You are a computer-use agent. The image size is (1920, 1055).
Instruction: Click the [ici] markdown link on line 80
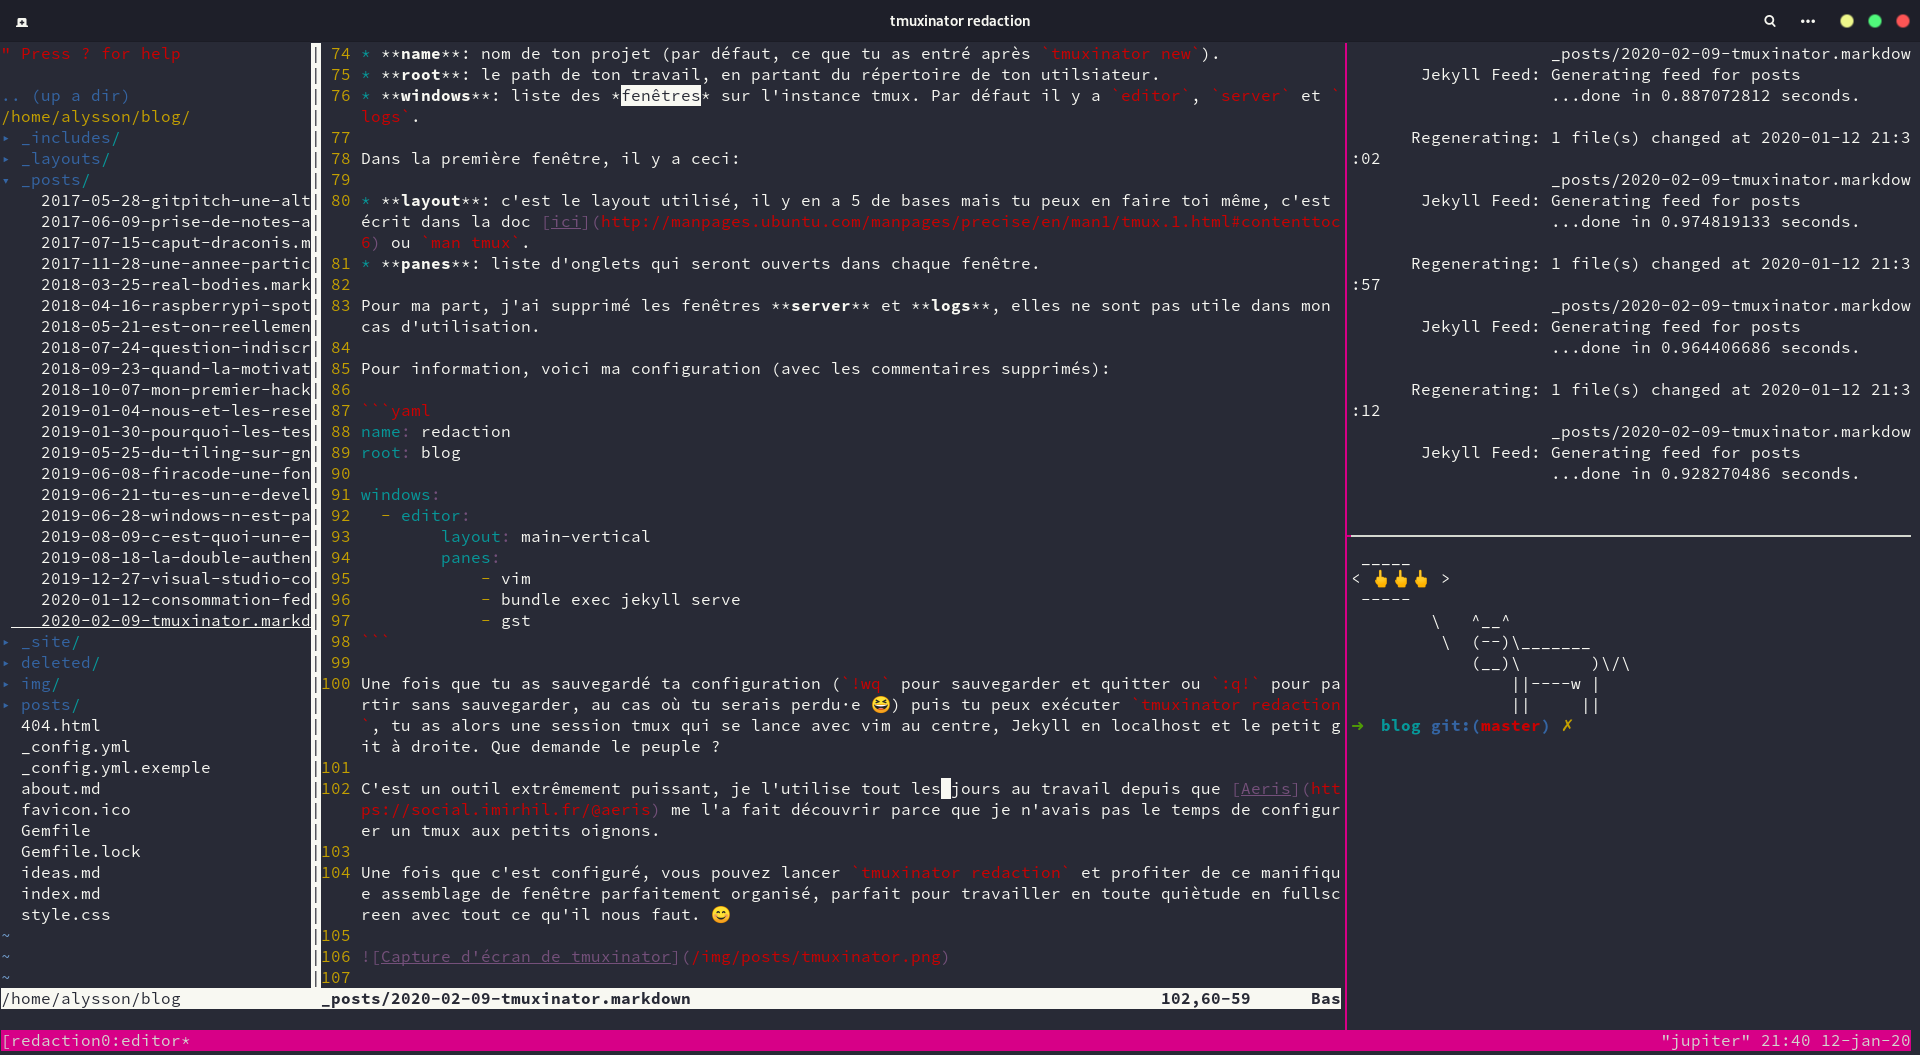point(566,222)
